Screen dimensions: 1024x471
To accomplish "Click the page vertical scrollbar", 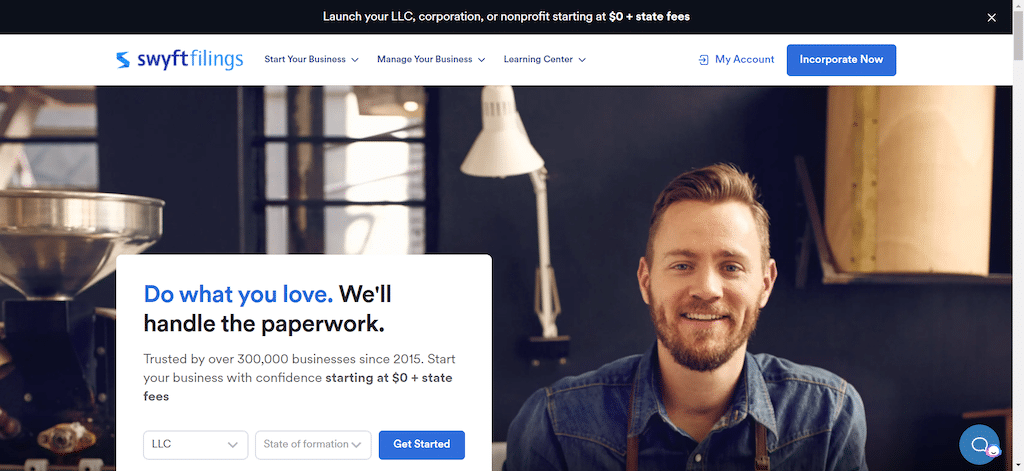I will (1018, 235).
